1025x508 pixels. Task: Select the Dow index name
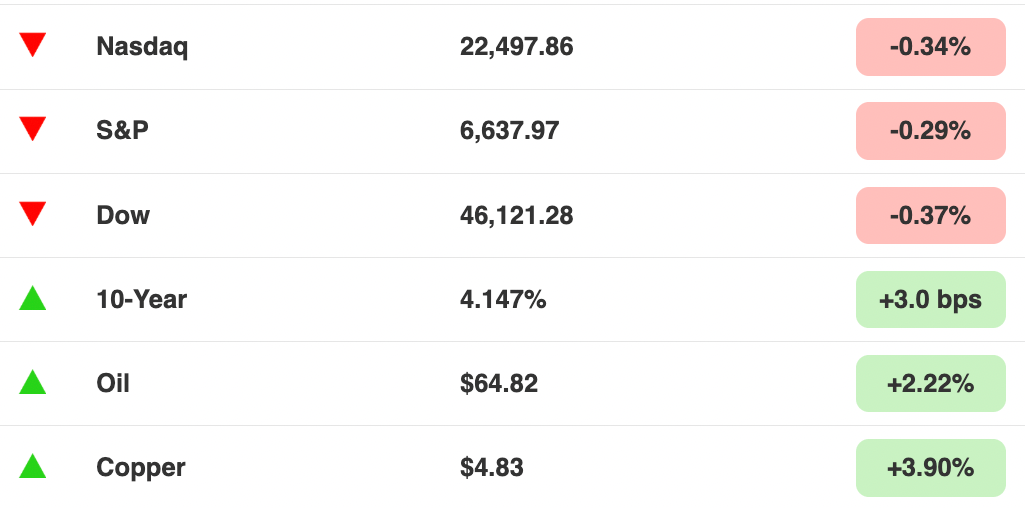(x=123, y=215)
